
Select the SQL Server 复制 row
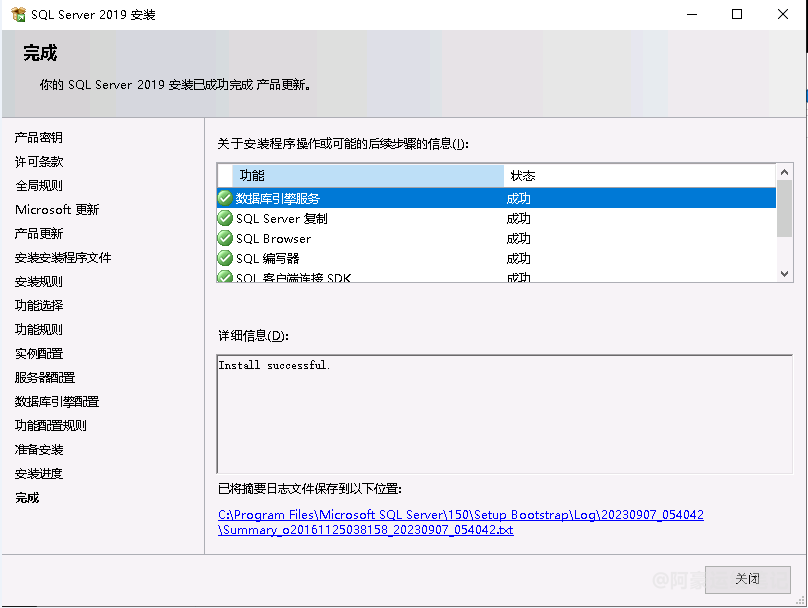click(x=497, y=218)
